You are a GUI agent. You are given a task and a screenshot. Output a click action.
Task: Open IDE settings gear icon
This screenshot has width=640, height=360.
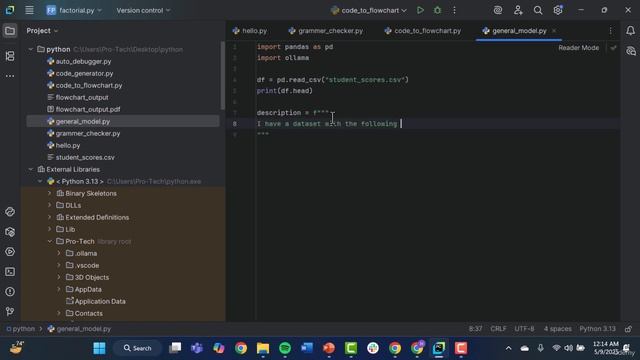(558, 10)
